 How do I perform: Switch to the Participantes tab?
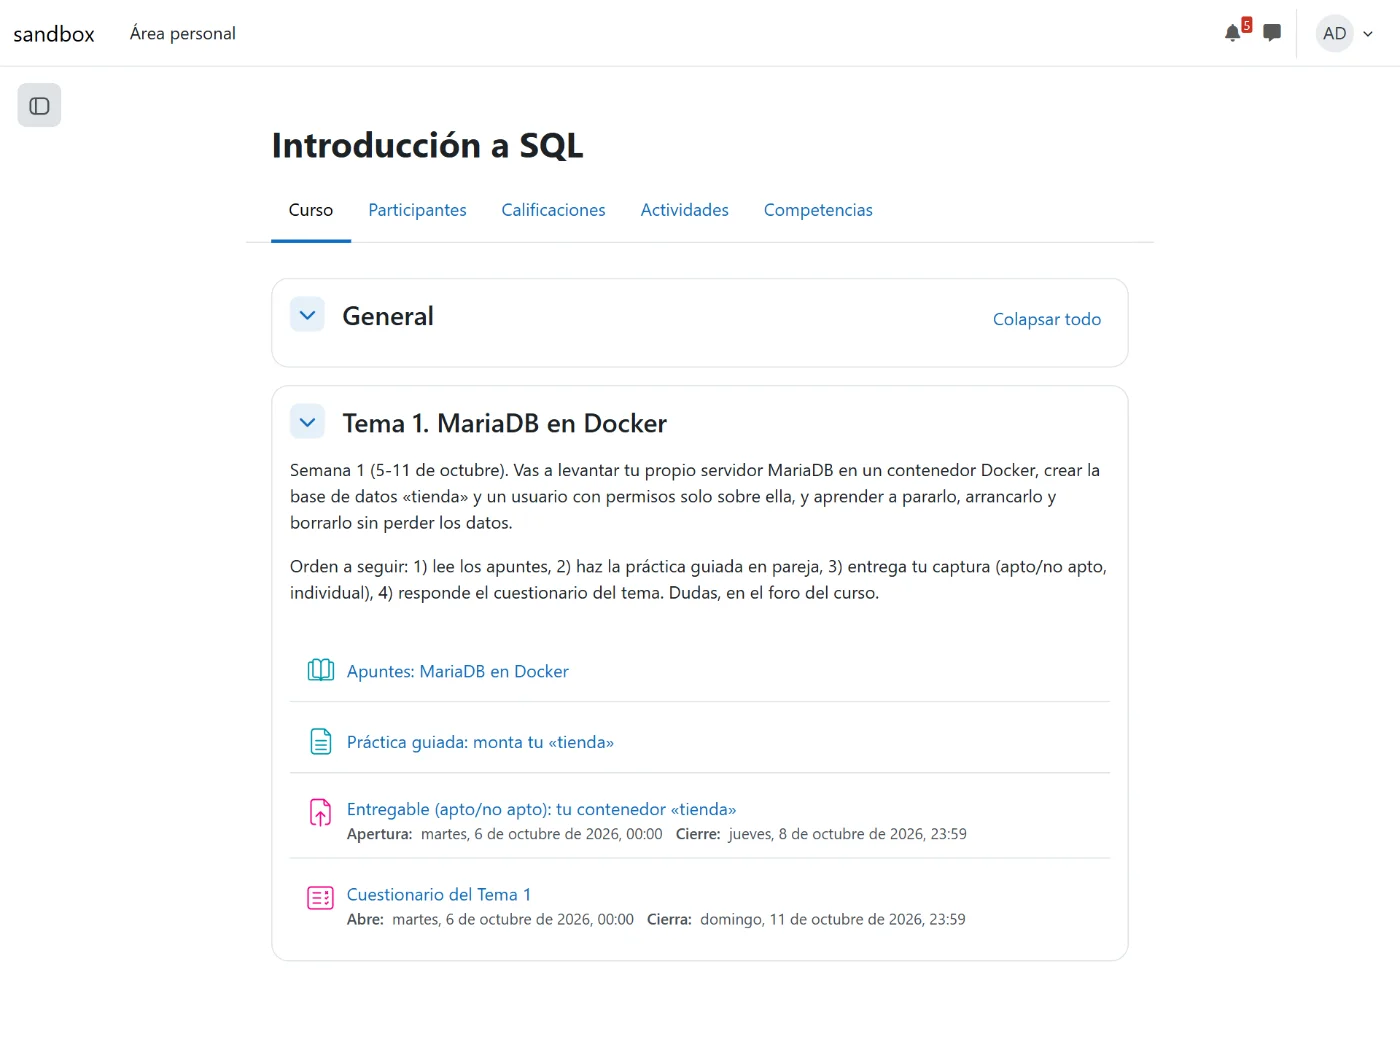[x=417, y=210]
